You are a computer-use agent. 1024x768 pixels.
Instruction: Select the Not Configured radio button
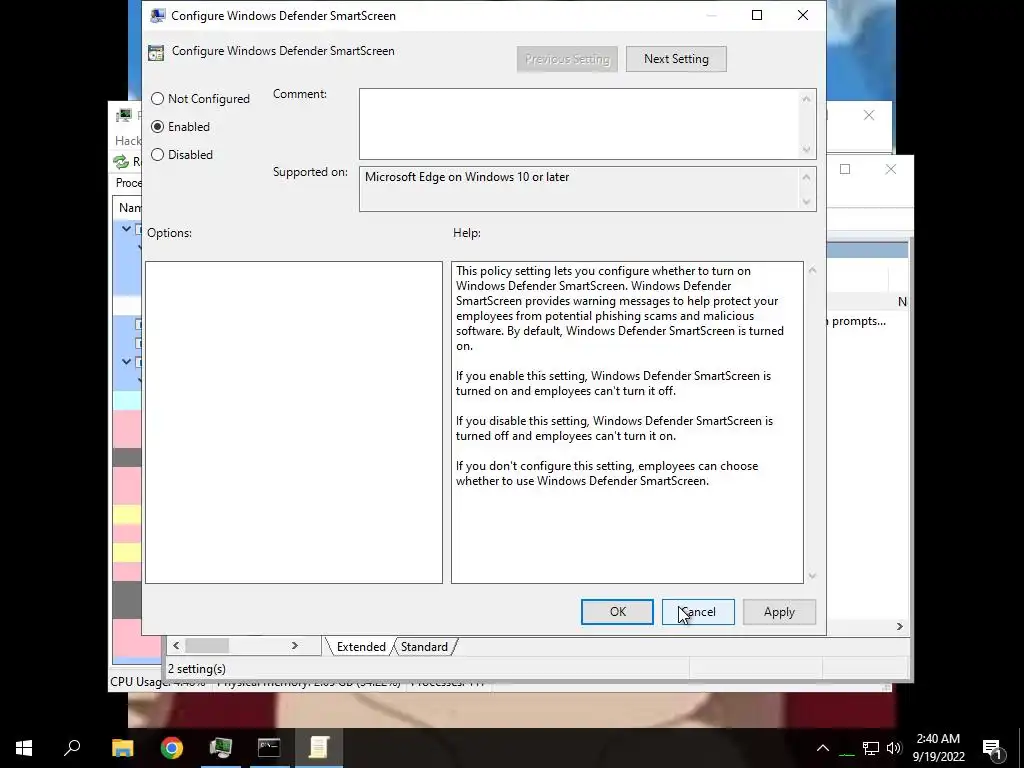pos(200,99)
